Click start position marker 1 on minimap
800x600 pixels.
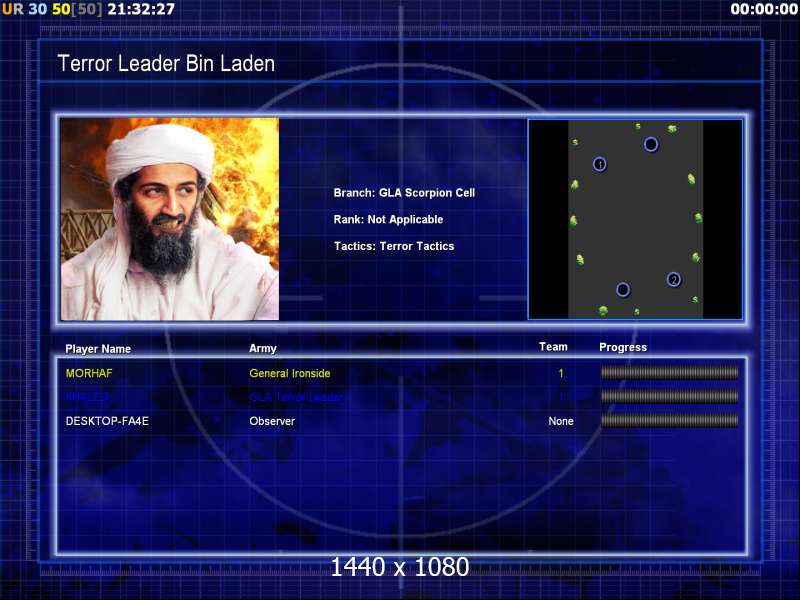coord(599,164)
